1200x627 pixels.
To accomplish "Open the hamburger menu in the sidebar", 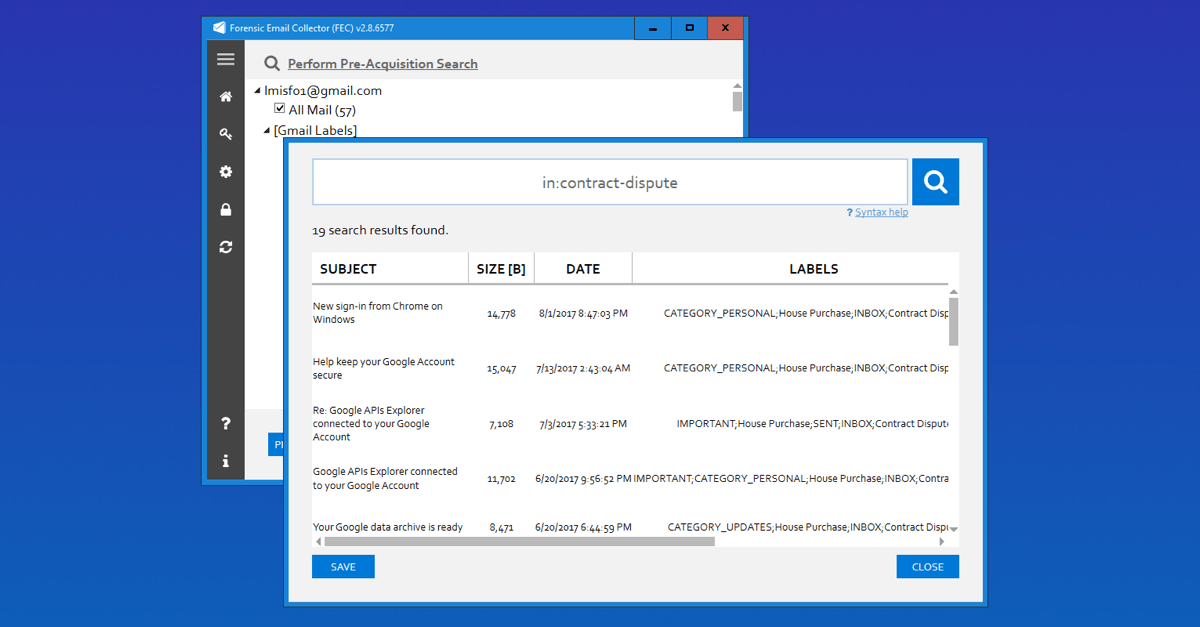I will click(225, 59).
